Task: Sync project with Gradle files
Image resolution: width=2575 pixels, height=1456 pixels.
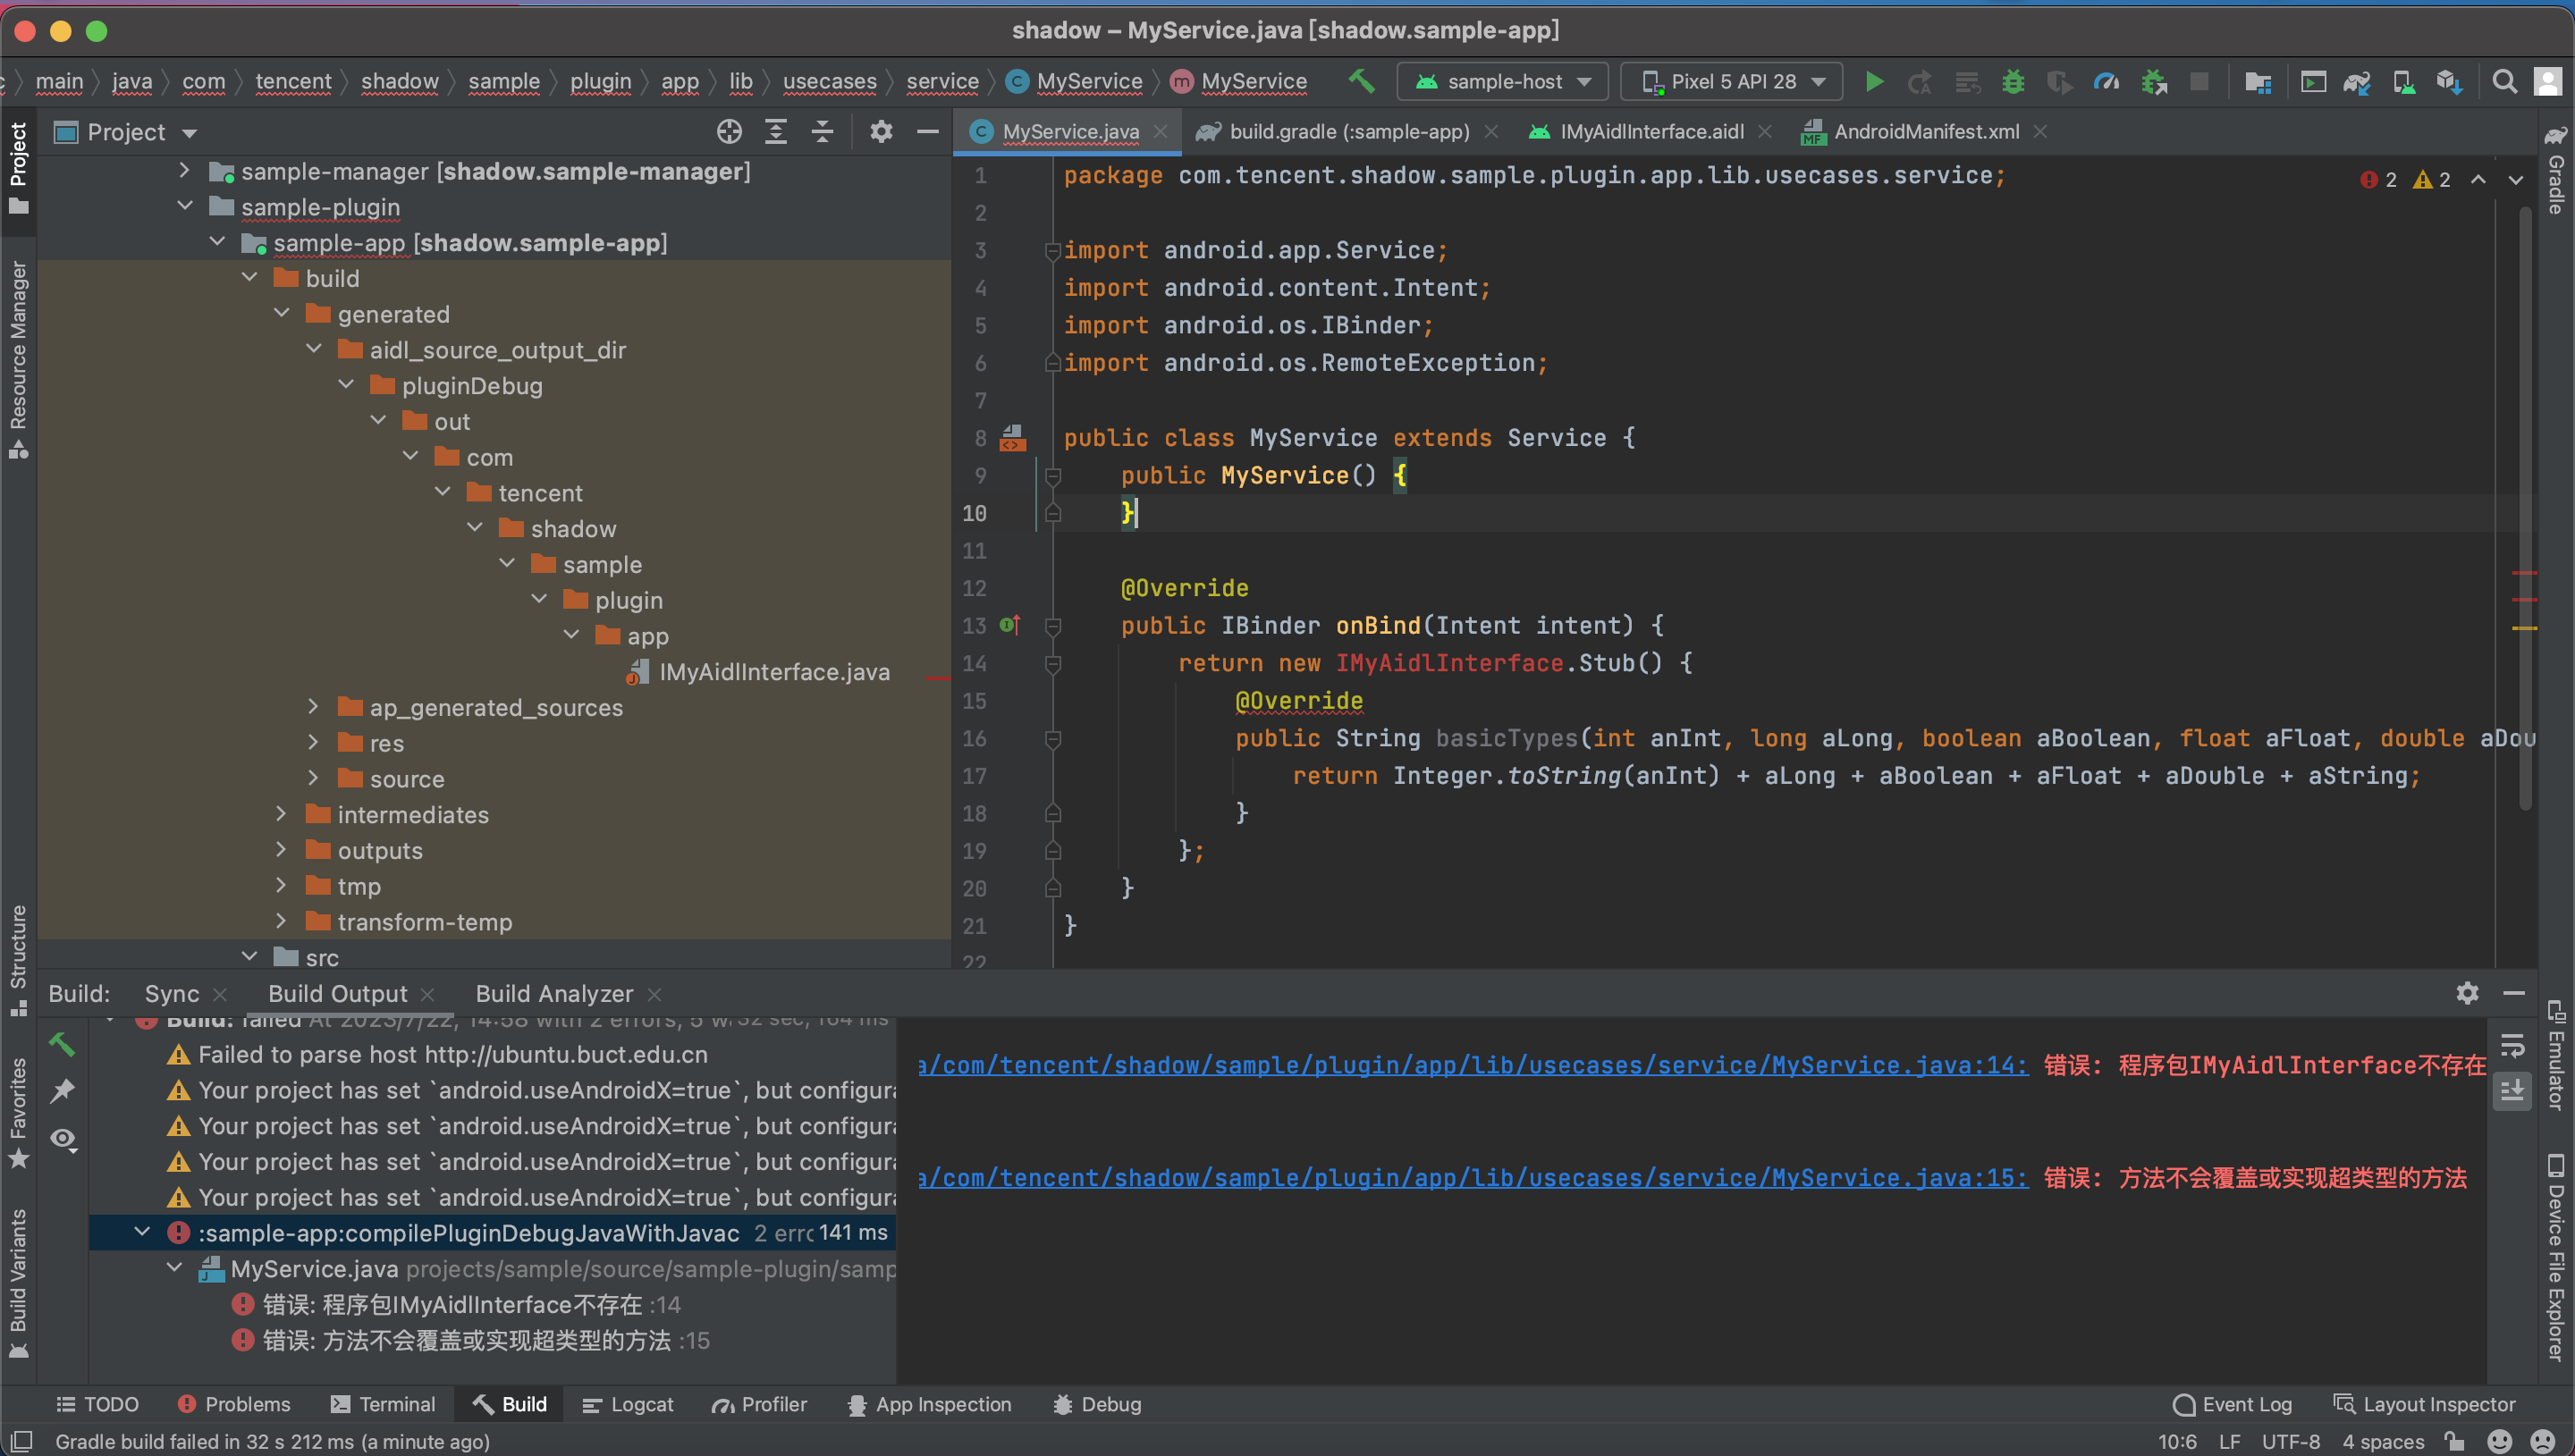Action: 2358,81
